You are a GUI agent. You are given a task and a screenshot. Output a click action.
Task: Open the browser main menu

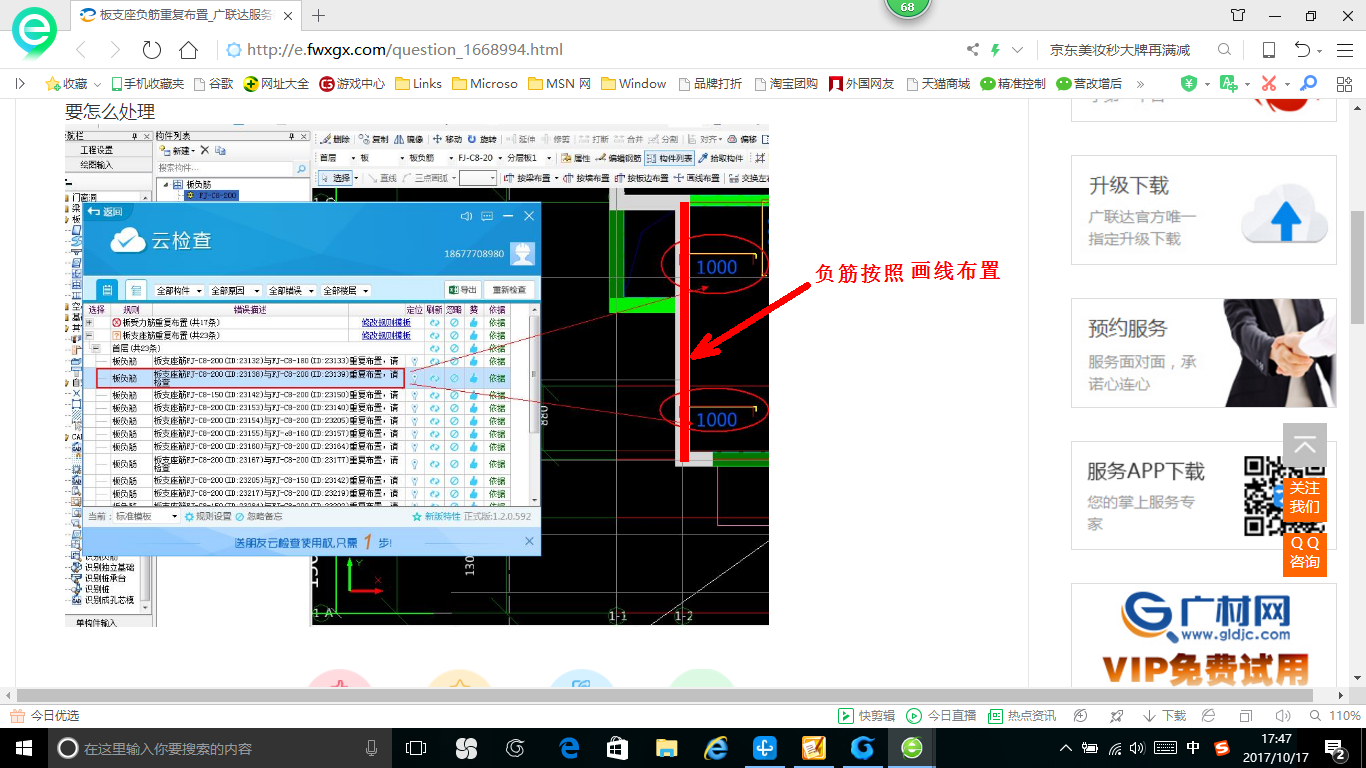pyautogui.click(x=1343, y=50)
